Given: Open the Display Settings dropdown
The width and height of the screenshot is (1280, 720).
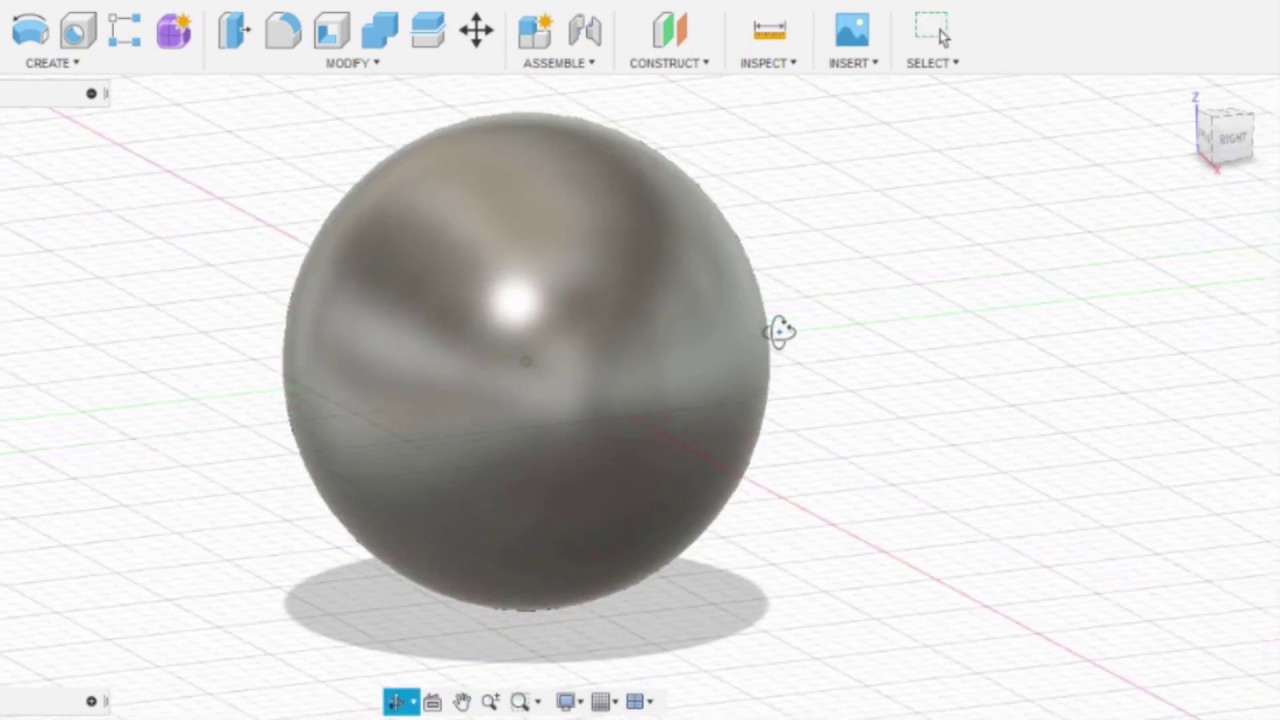Looking at the screenshot, I should pyautogui.click(x=571, y=702).
